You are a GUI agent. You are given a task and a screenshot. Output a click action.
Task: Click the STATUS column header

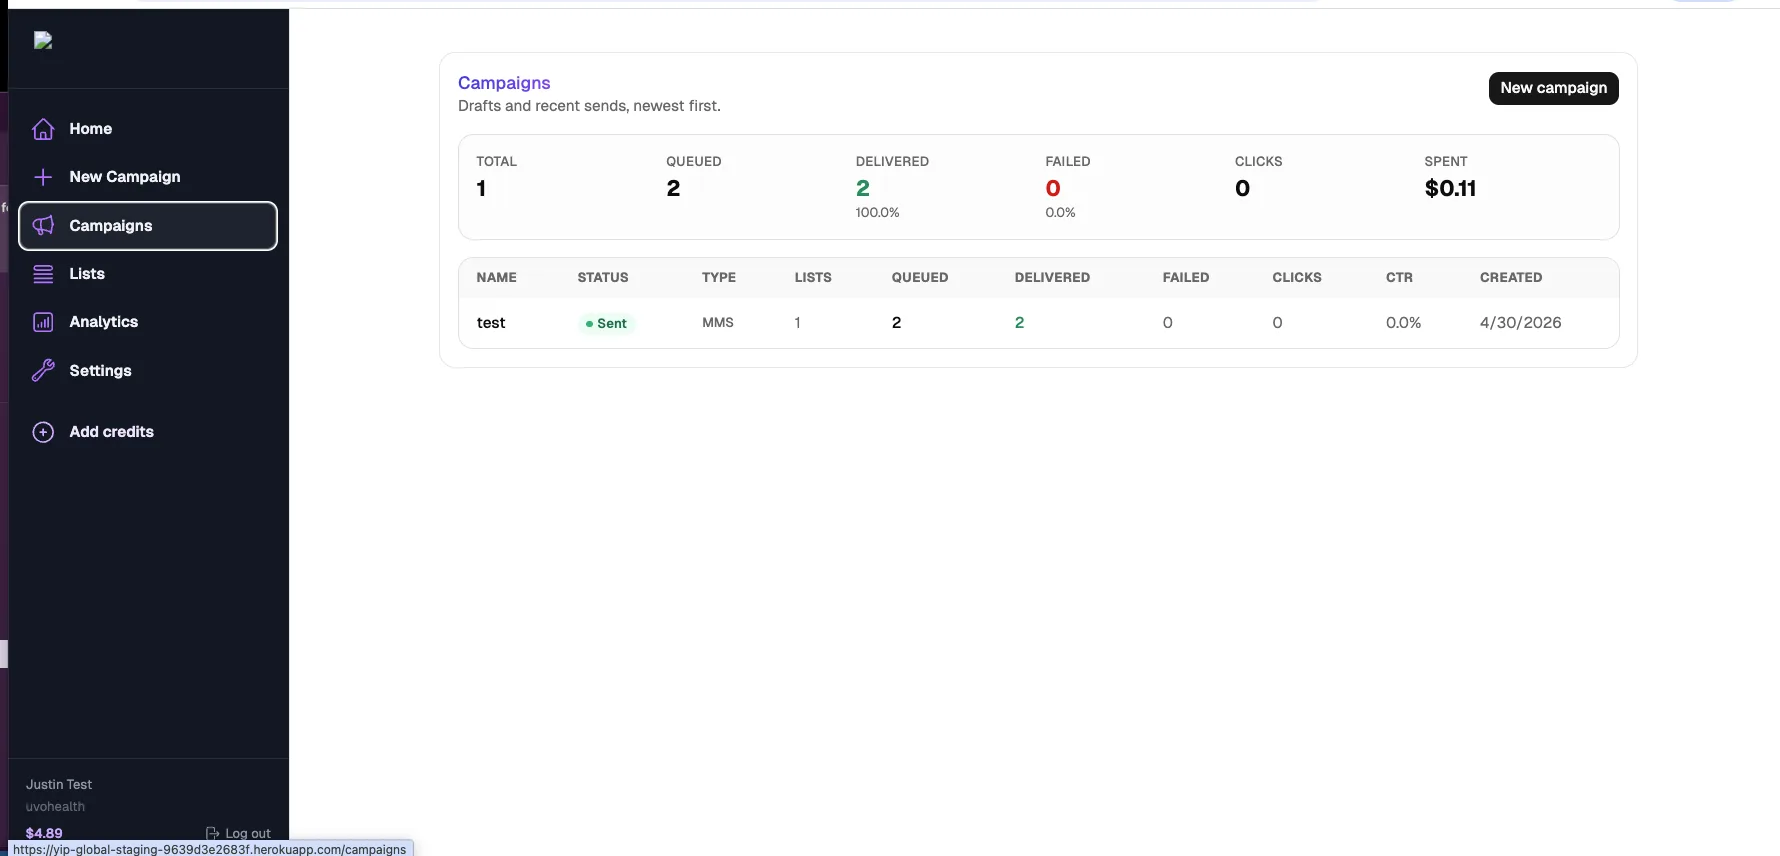pos(603,277)
